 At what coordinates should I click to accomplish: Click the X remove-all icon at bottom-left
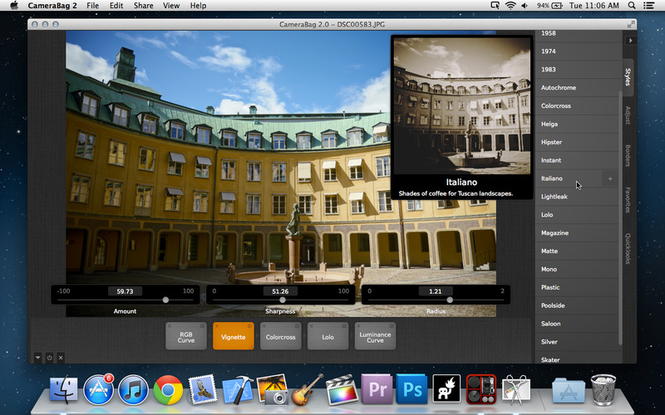click(x=61, y=357)
